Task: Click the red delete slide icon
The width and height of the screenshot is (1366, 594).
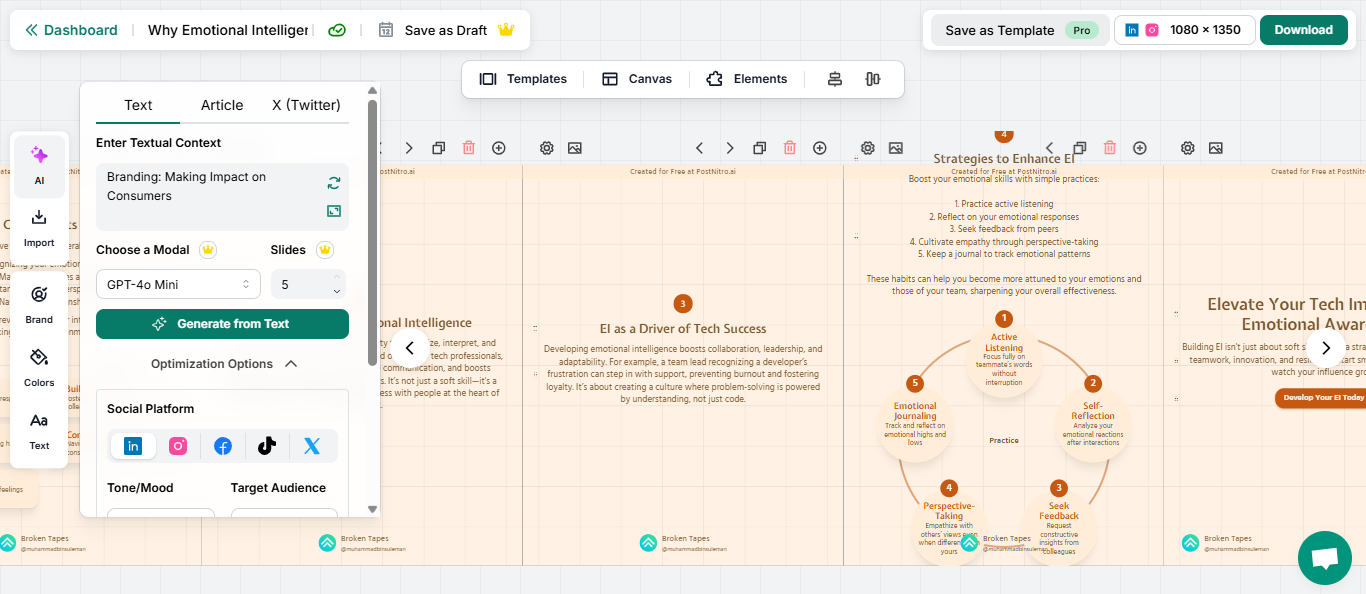Action: point(790,148)
